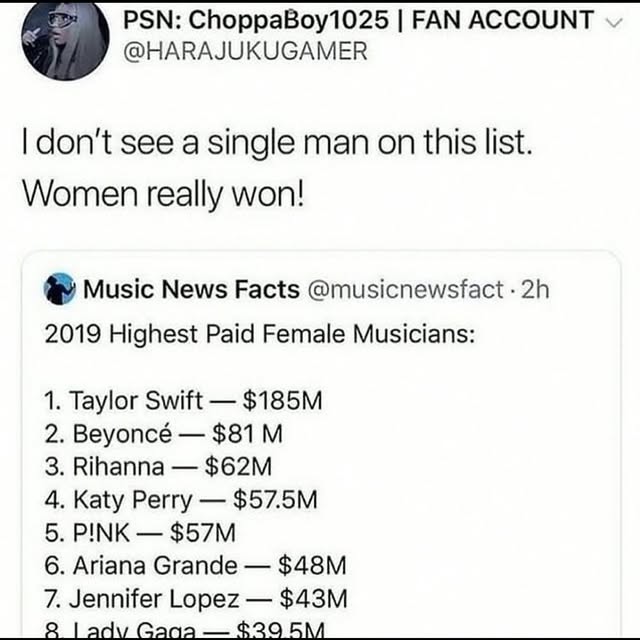Select the "2019 Highest Paid Female Musicians" heading
The height and width of the screenshot is (640, 640).
(x=261, y=333)
